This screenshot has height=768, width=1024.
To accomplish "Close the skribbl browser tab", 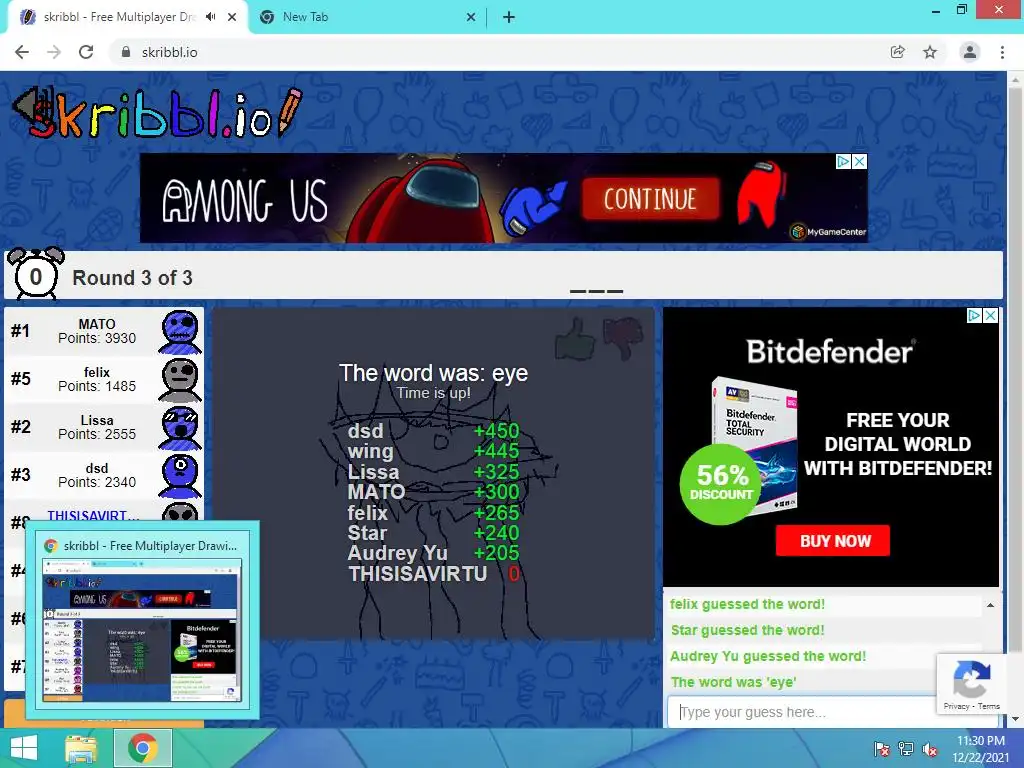I will 232,17.
